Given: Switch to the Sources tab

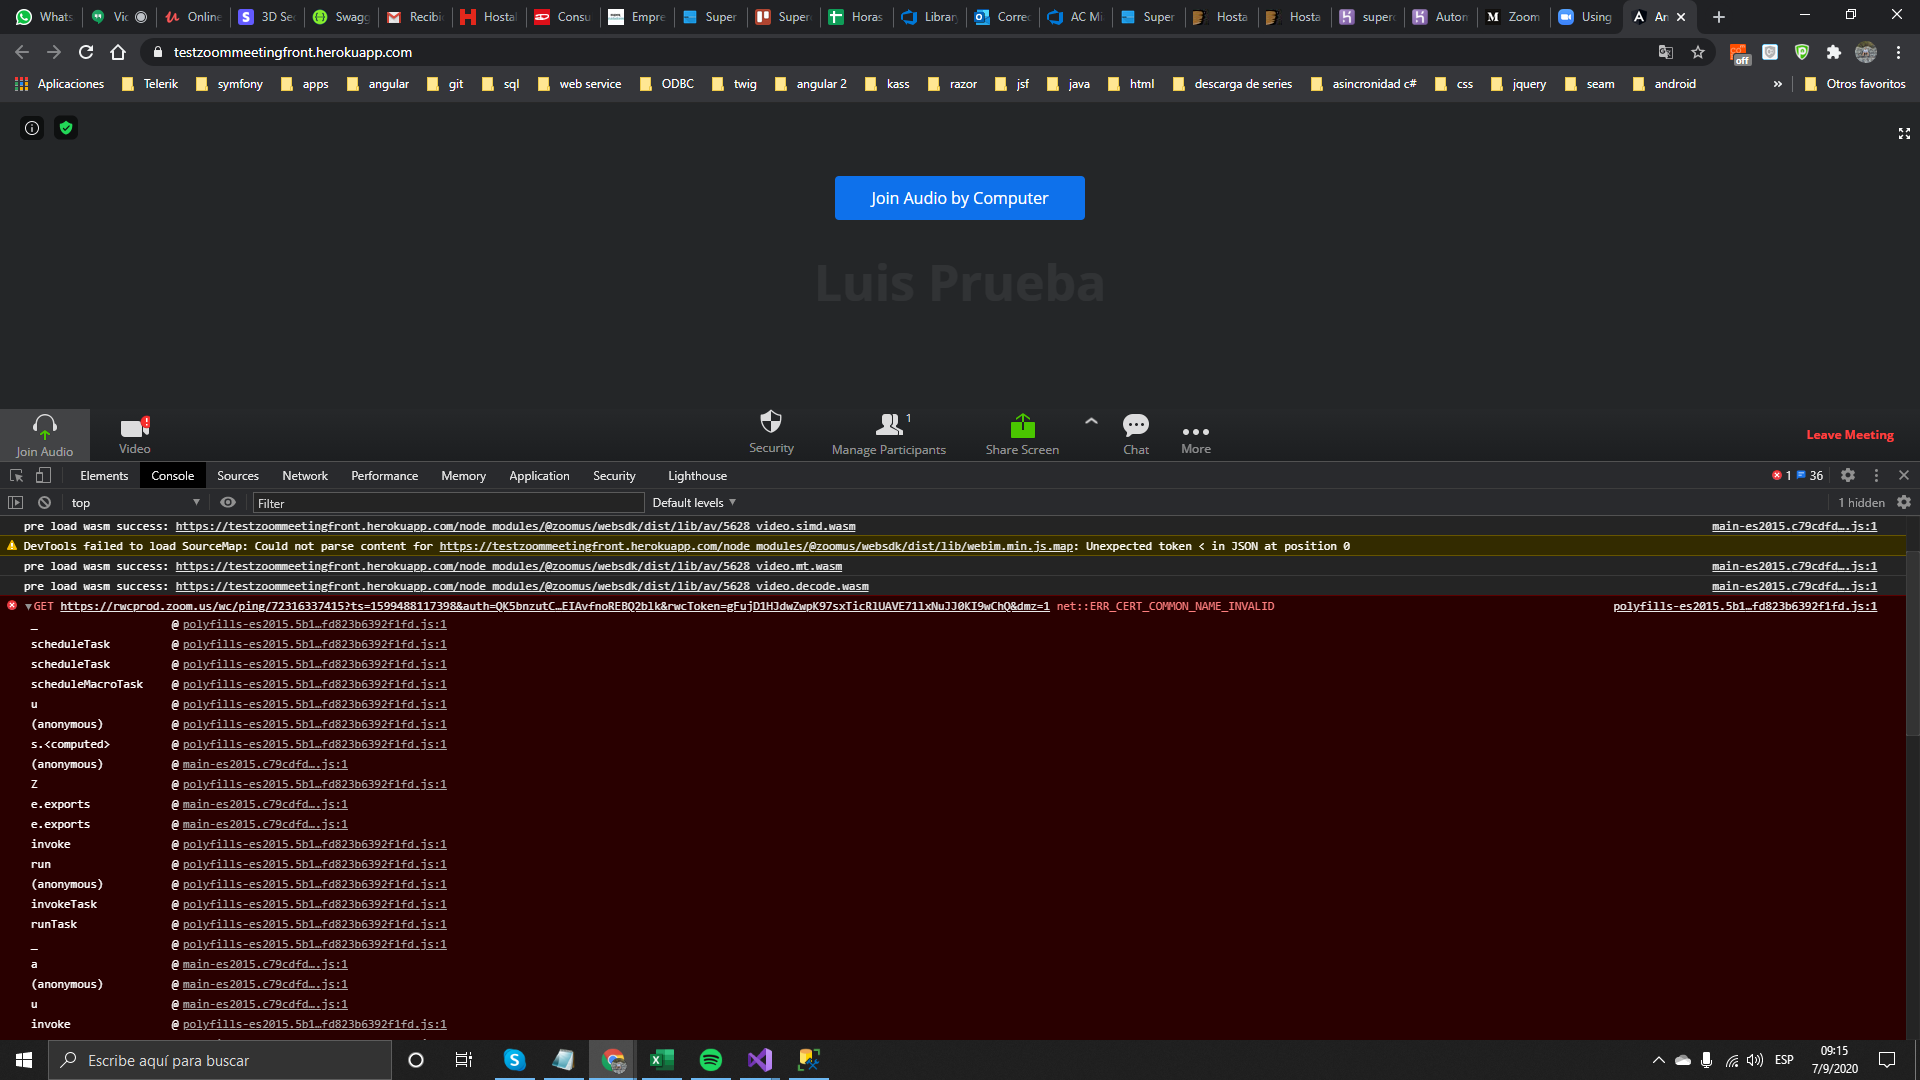Looking at the screenshot, I should click(237, 476).
